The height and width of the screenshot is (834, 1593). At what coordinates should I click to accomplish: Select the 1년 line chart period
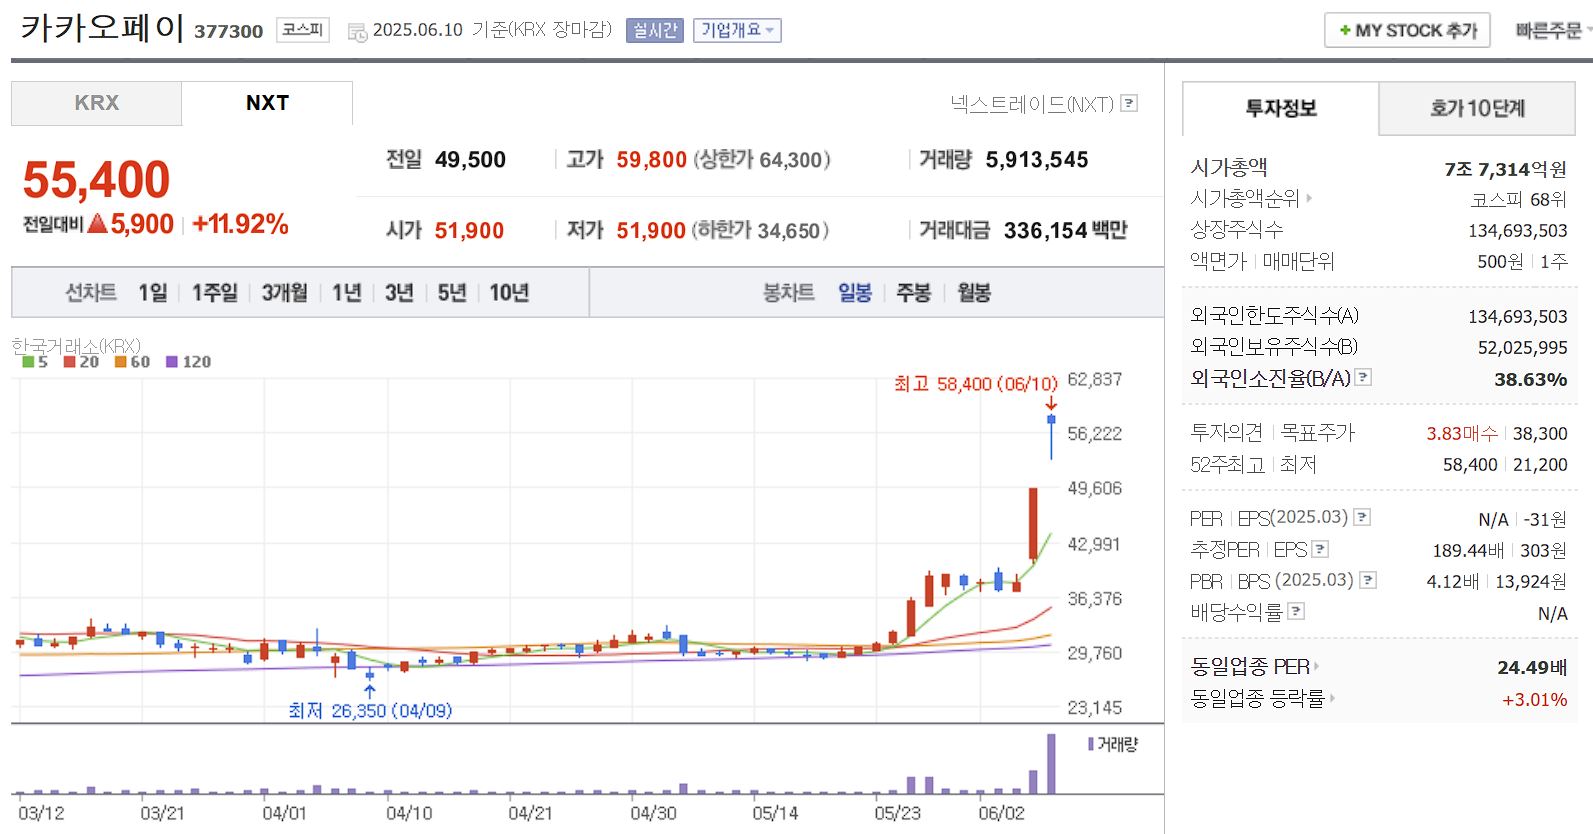pos(347,293)
